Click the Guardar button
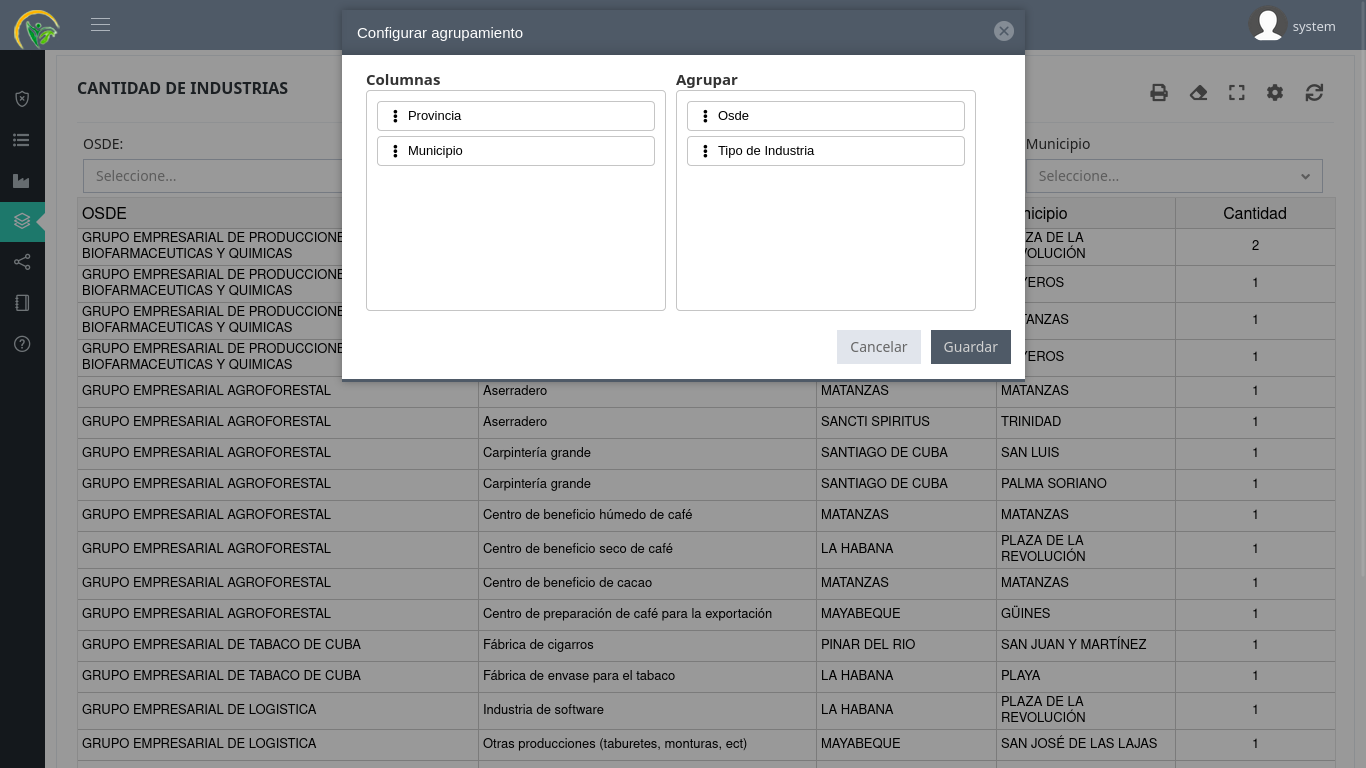Image resolution: width=1366 pixels, height=768 pixels. 970,347
